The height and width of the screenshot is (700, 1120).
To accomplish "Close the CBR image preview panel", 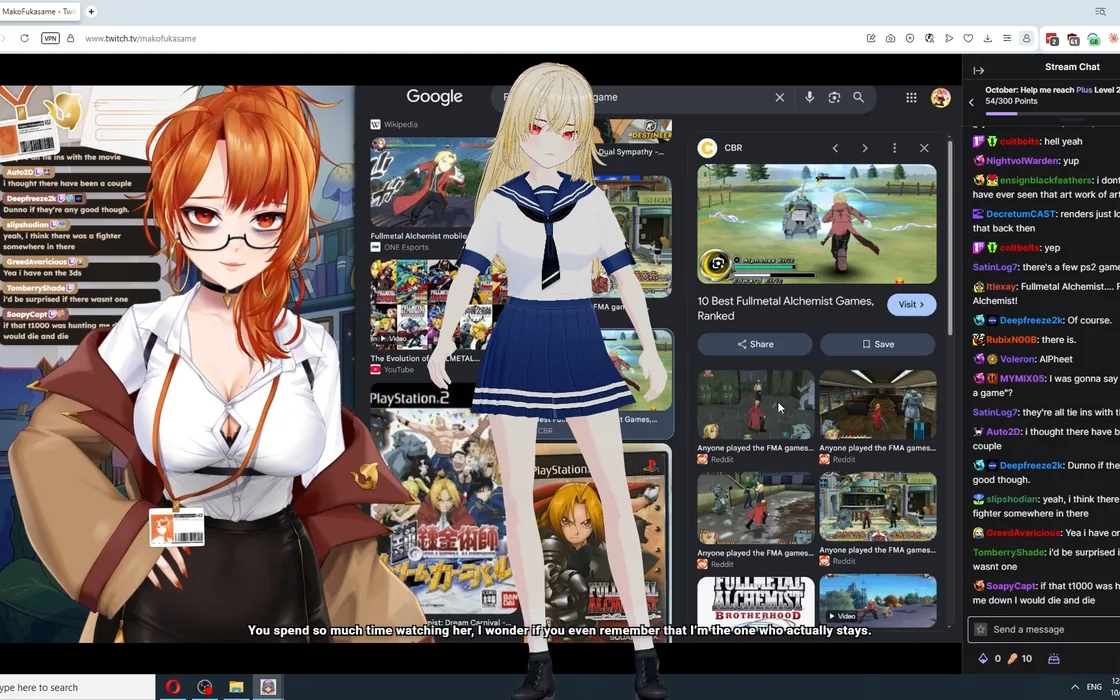I will pos(924,148).
